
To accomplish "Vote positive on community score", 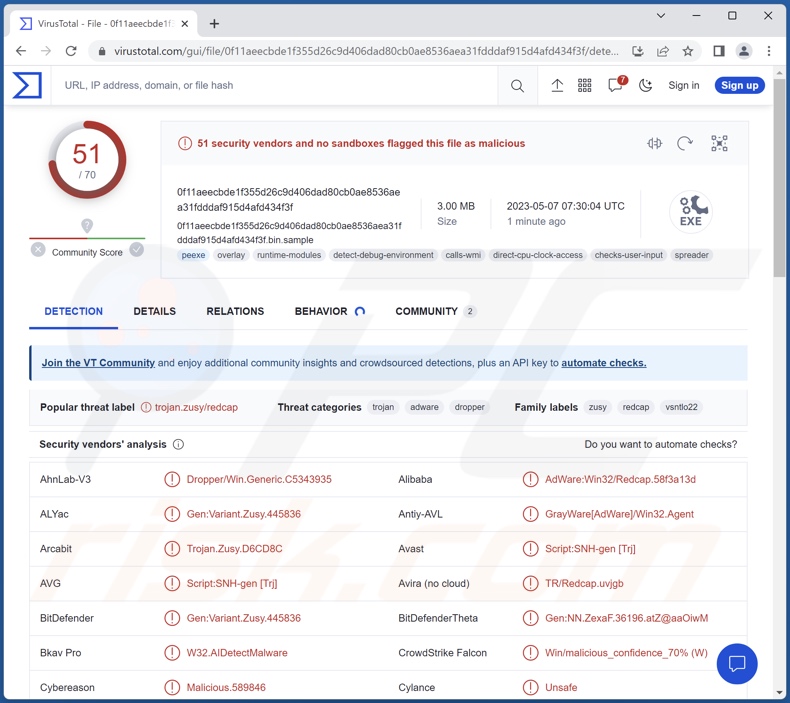I will pyautogui.click(x=137, y=250).
